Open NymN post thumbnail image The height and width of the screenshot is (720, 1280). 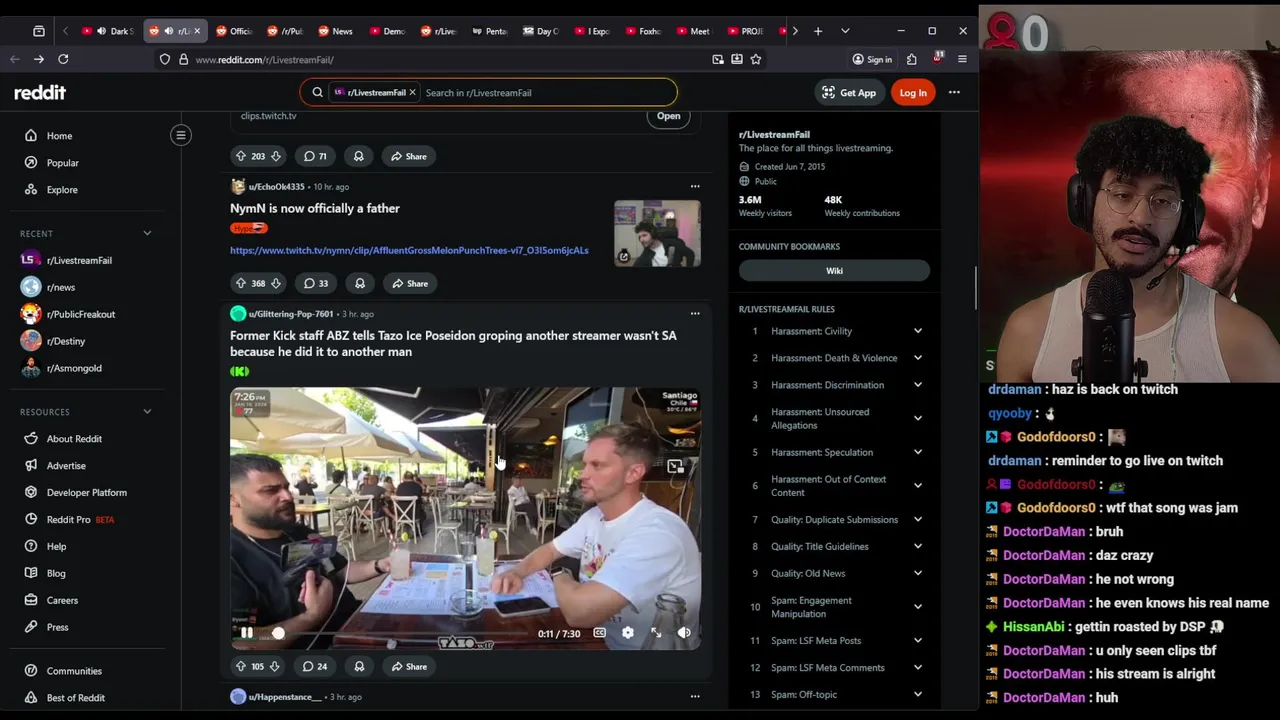tap(657, 233)
